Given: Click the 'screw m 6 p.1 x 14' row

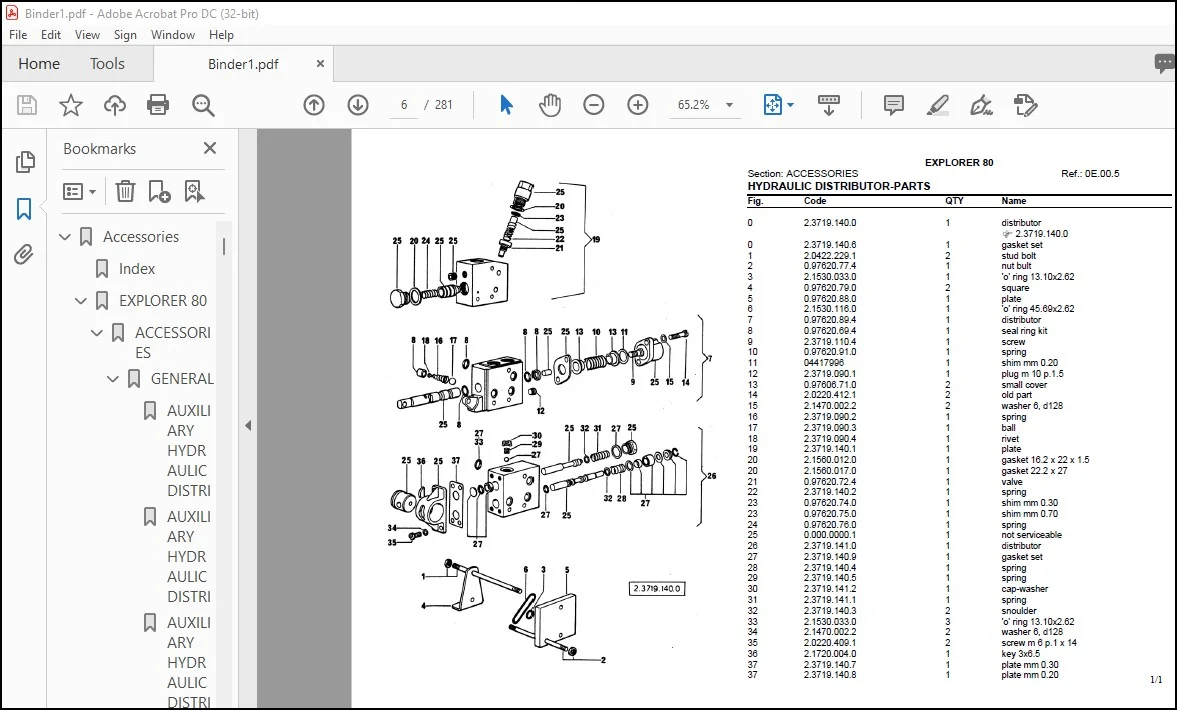Looking at the screenshot, I should (959, 642).
